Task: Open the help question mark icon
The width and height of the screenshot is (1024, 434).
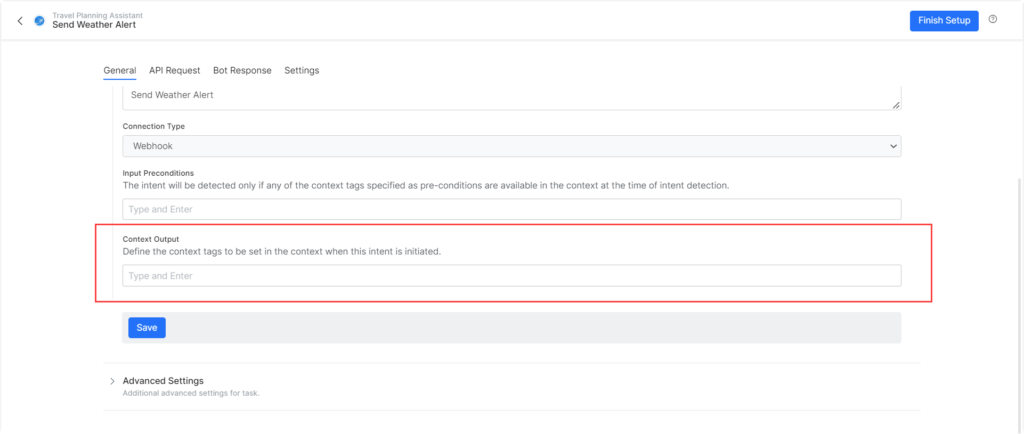Action: coord(993,20)
